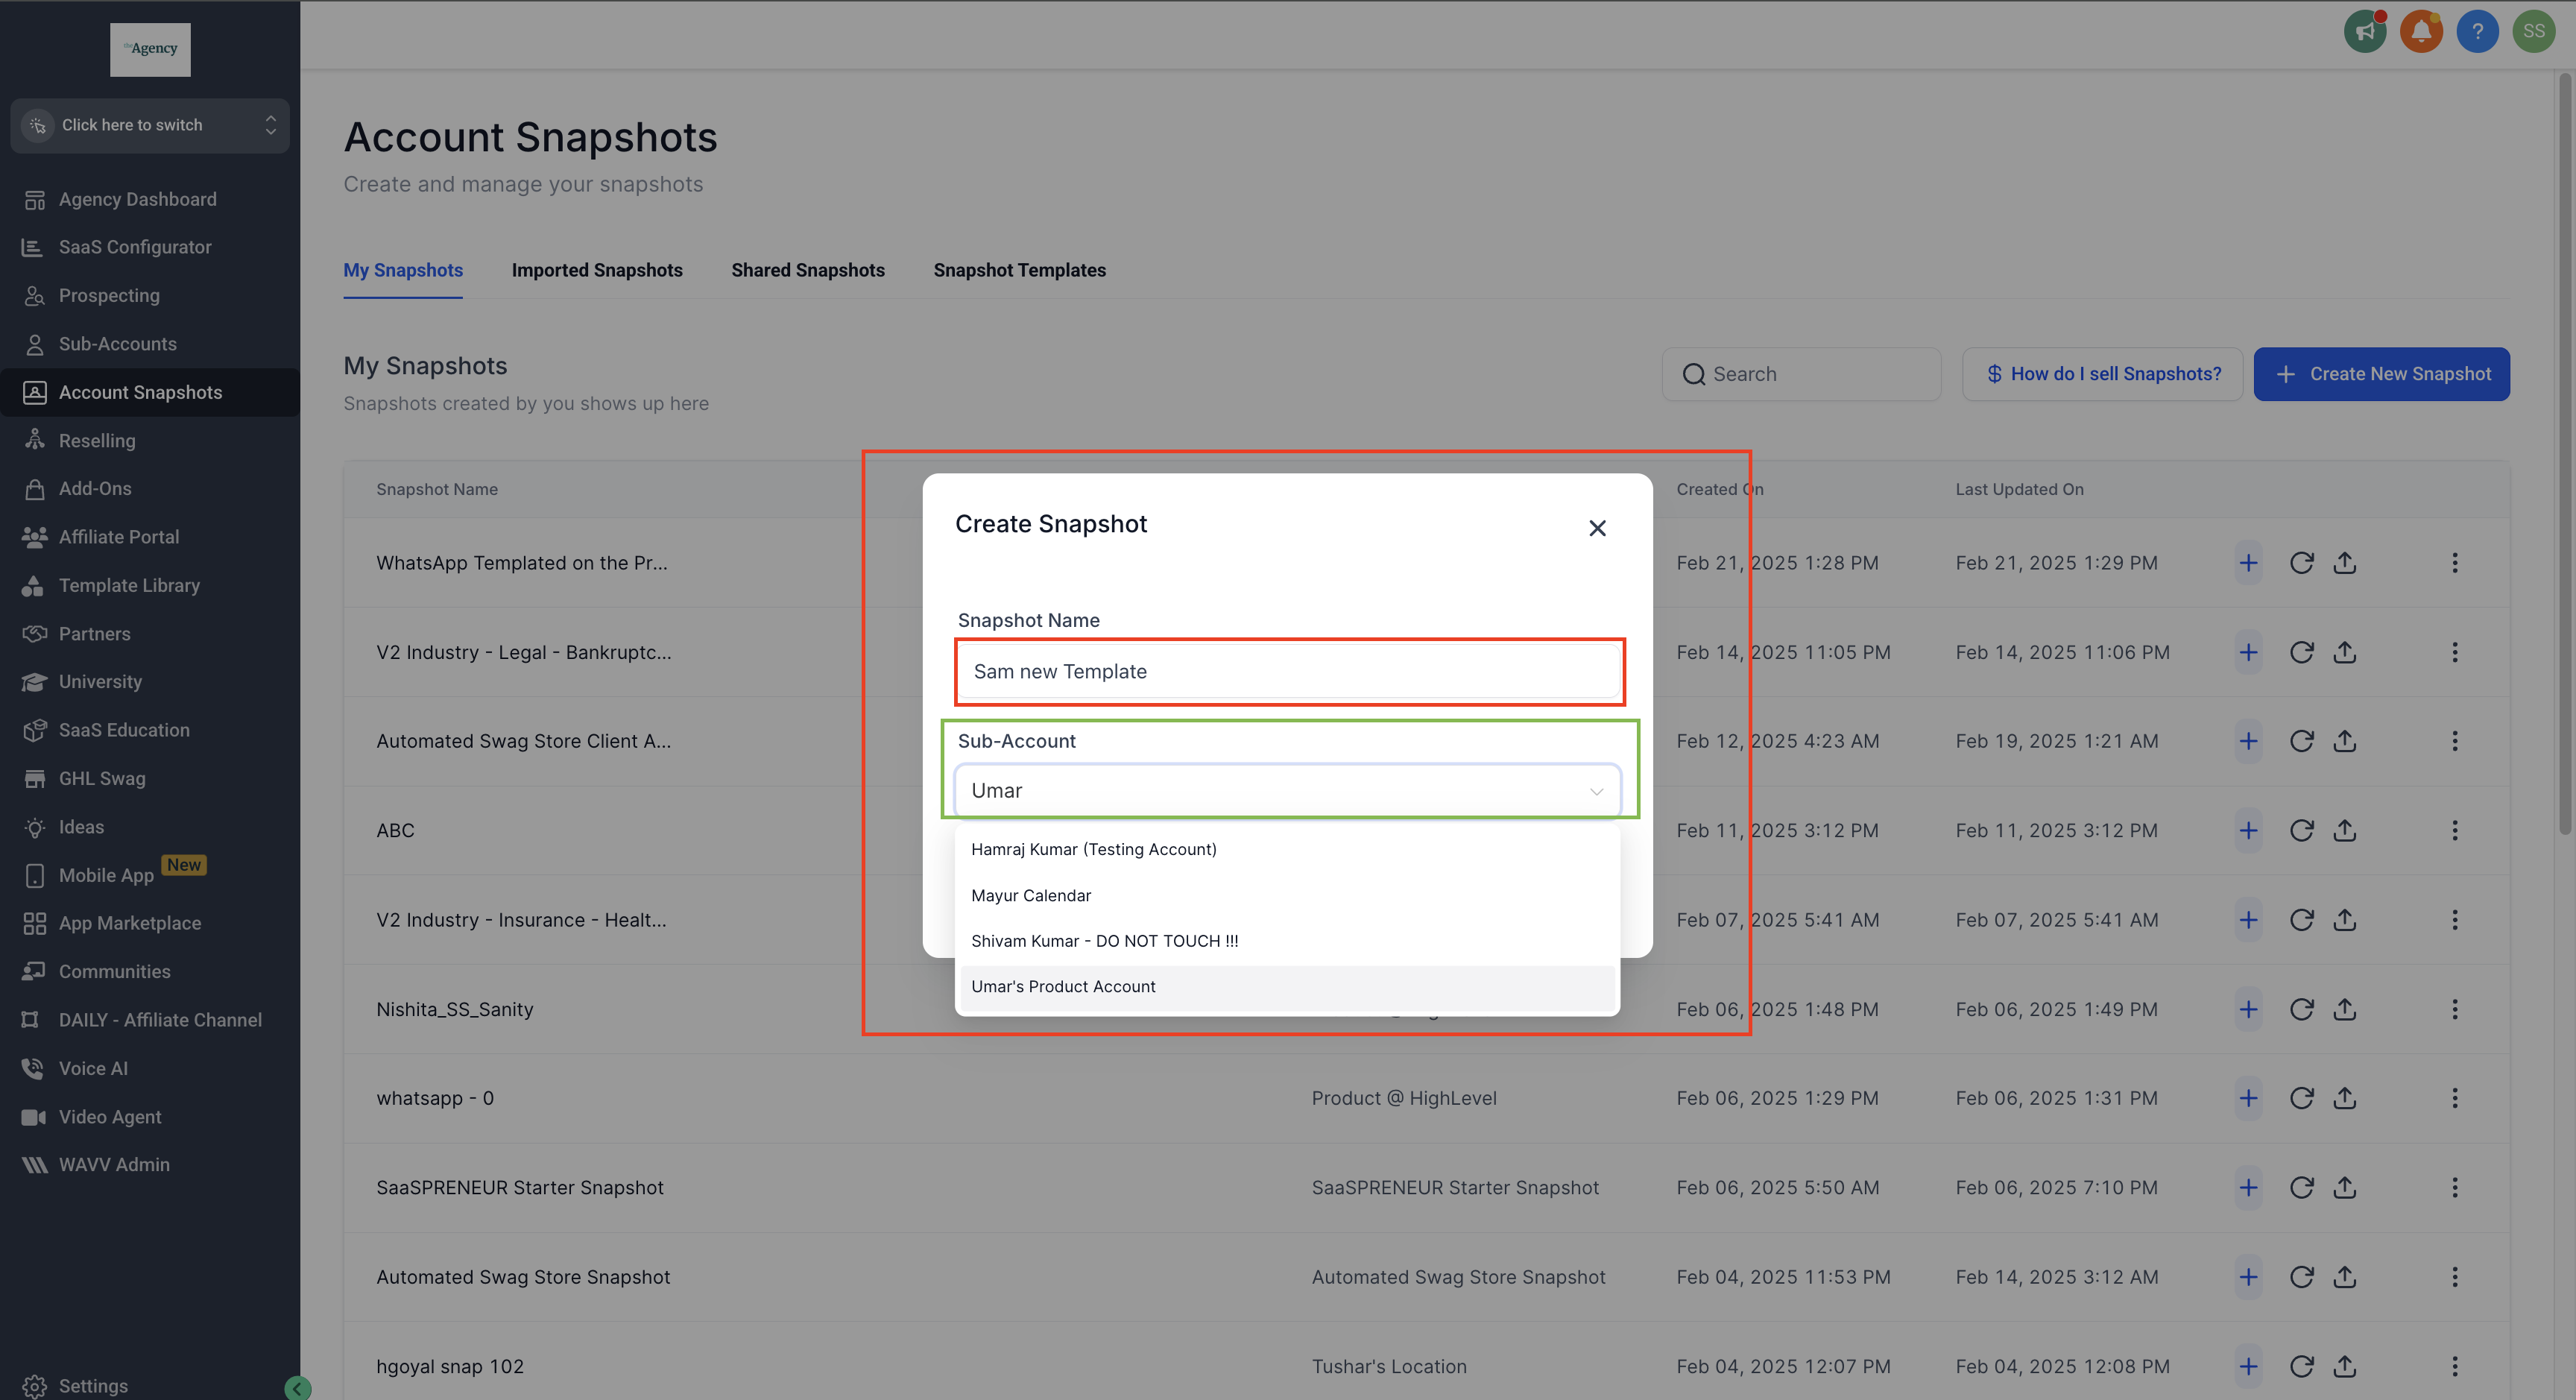Close the Create Snapshot dialog

tap(1597, 528)
